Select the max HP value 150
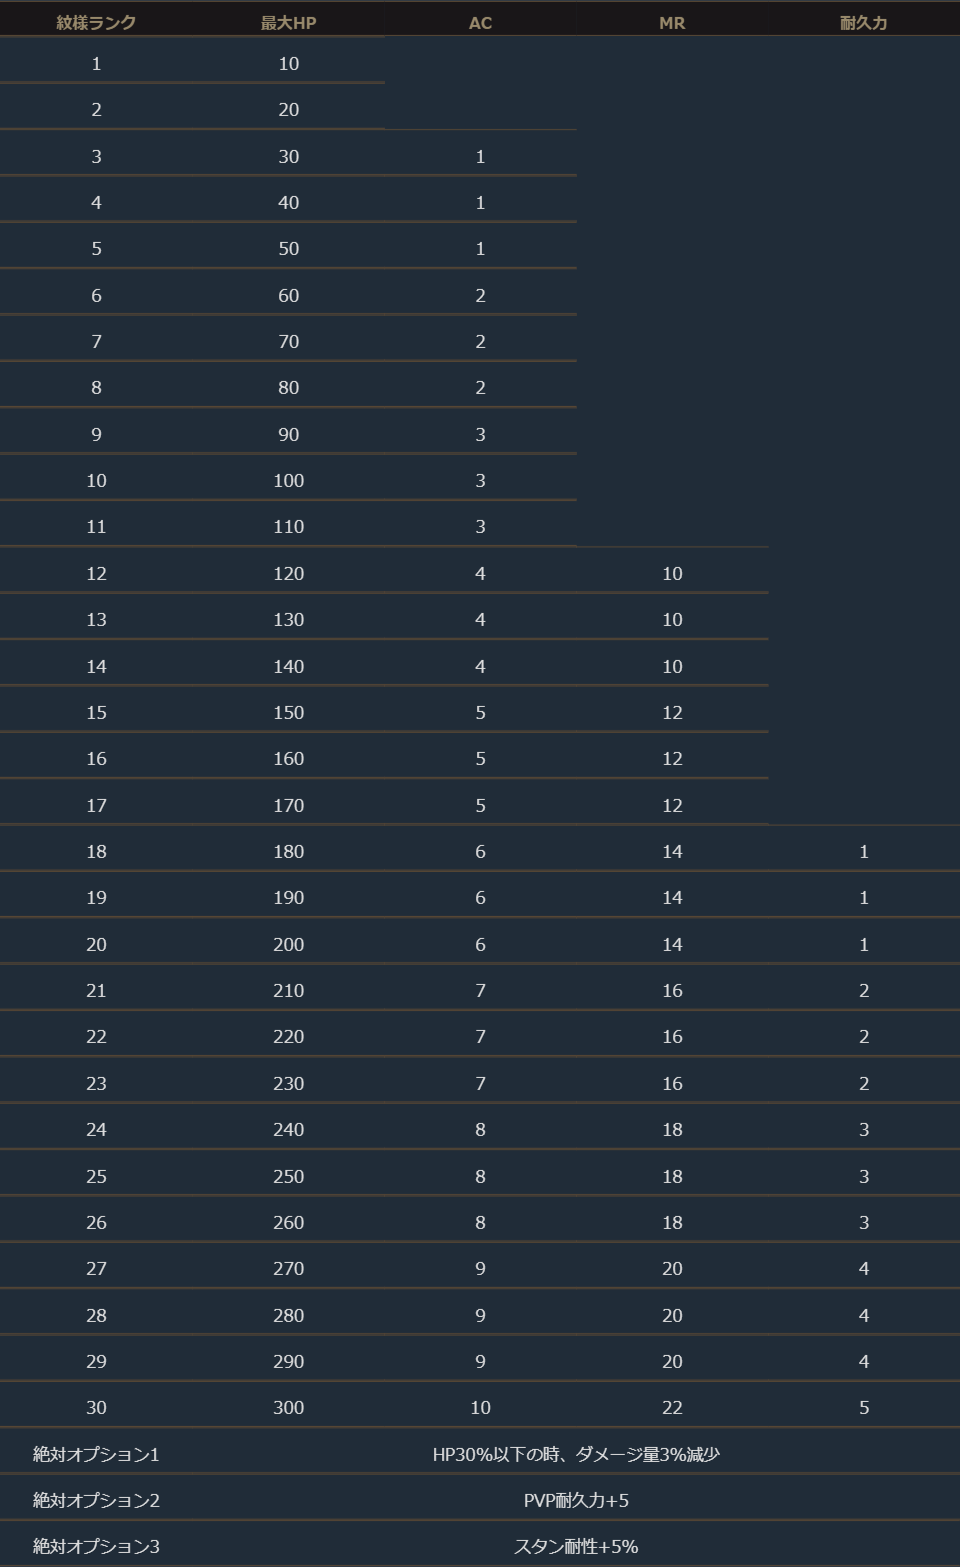This screenshot has width=960, height=1567. coord(288,712)
